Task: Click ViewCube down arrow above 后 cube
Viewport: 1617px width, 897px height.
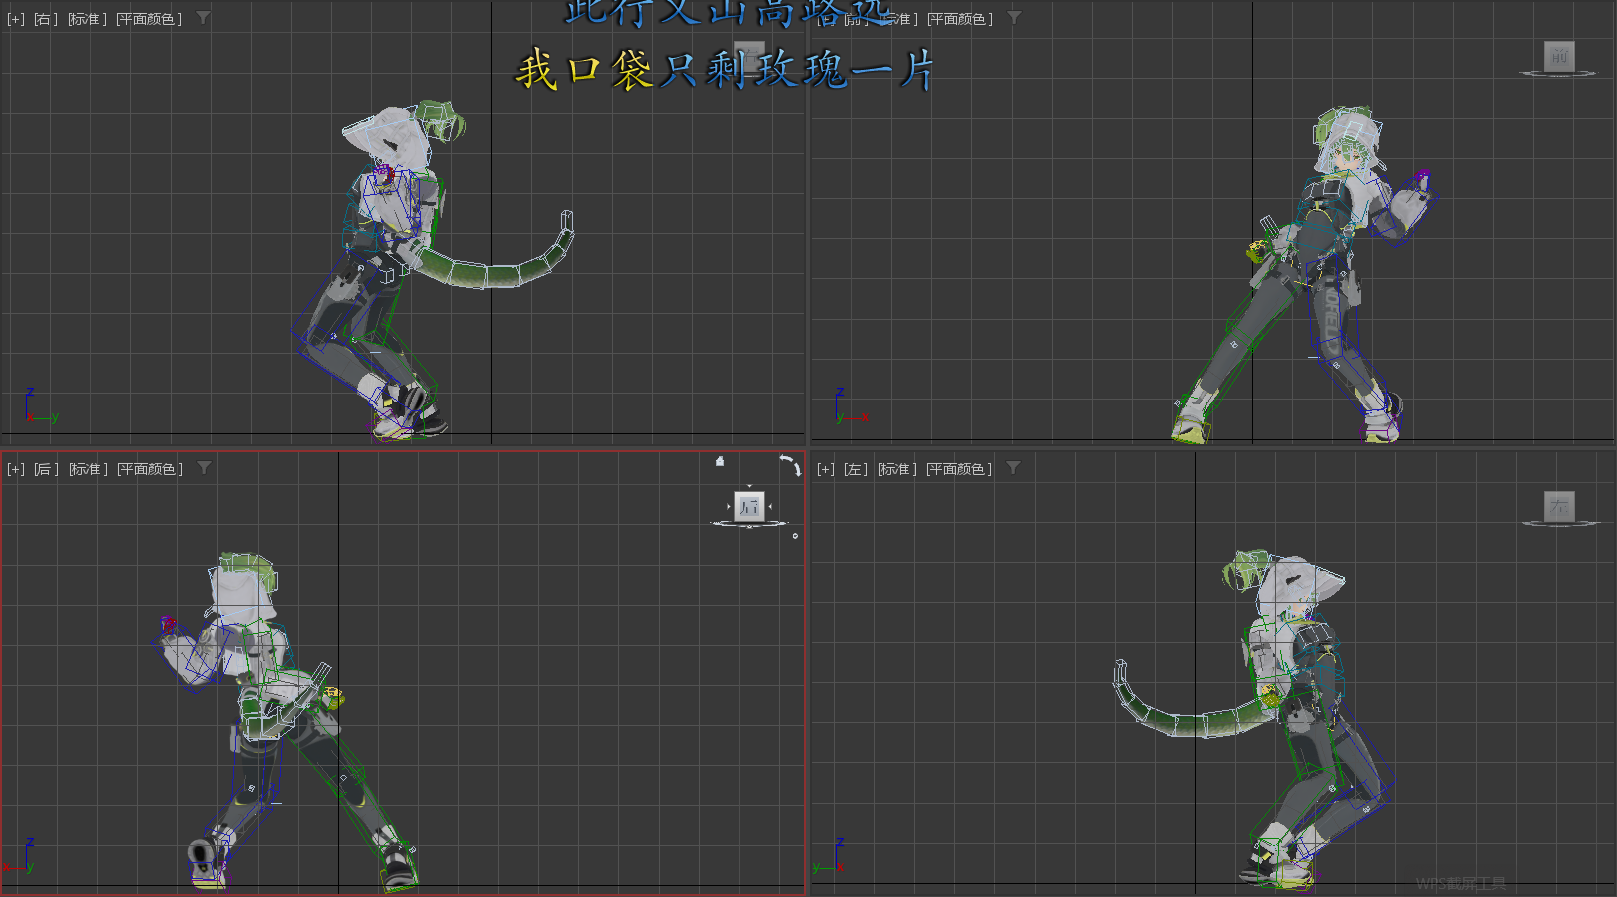Action: point(749,487)
